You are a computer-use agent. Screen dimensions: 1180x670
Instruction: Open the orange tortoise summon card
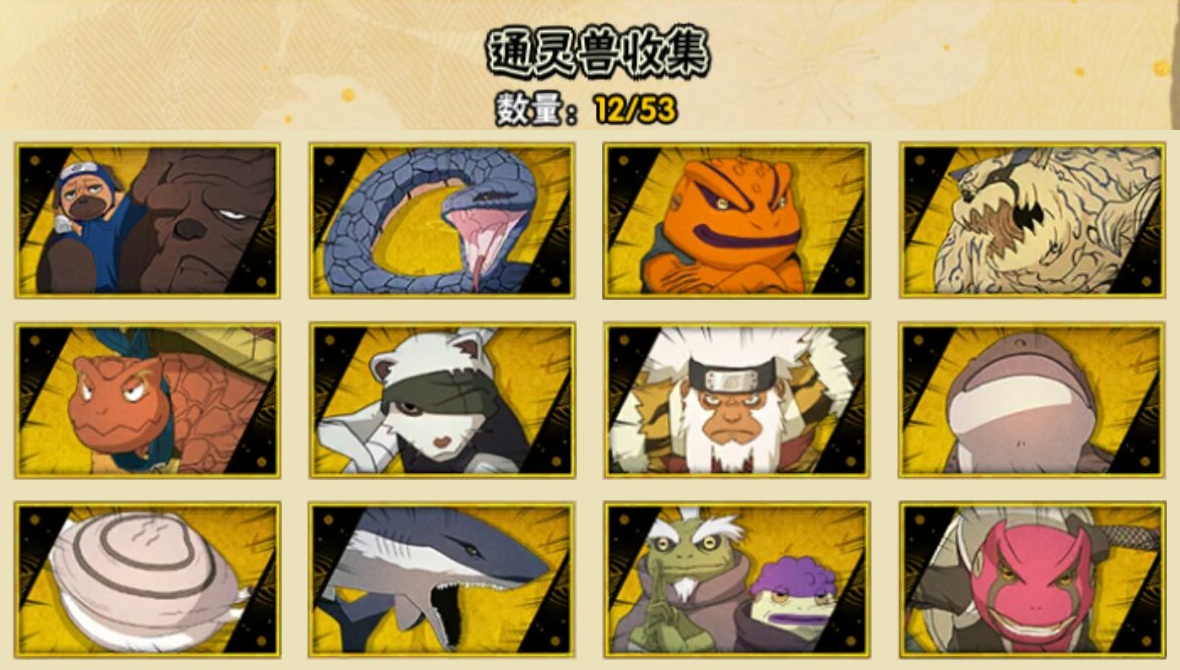coord(148,400)
